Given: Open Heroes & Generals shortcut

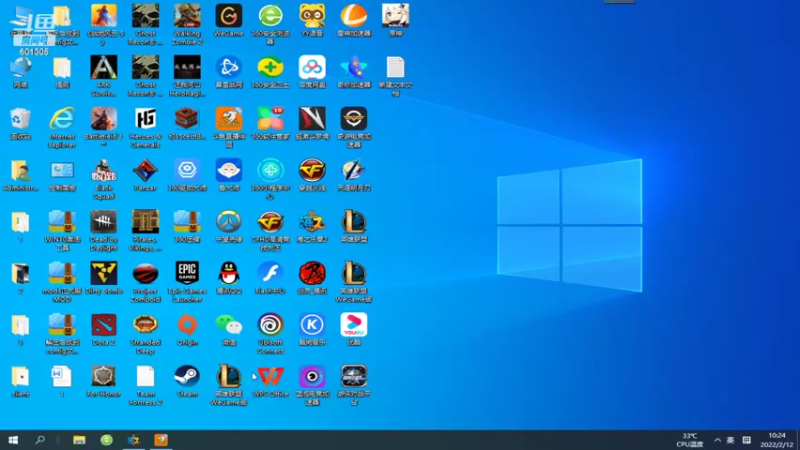Looking at the screenshot, I should [145, 127].
